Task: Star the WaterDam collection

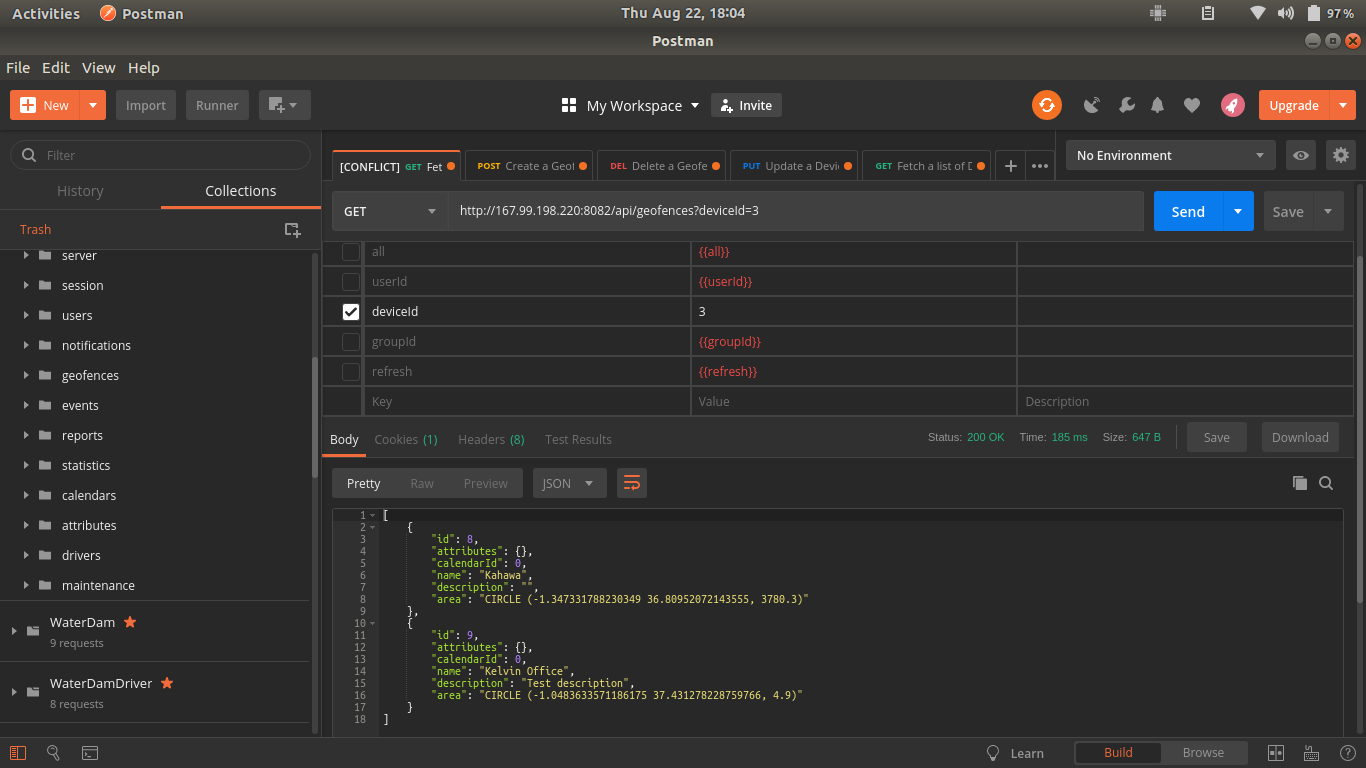Action: pyautogui.click(x=130, y=622)
